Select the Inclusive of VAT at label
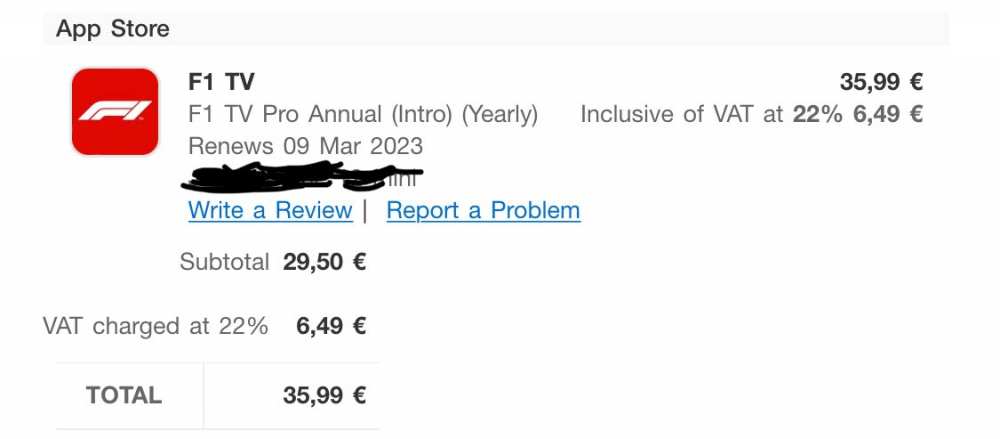The width and height of the screenshot is (1000, 439). 682,114
